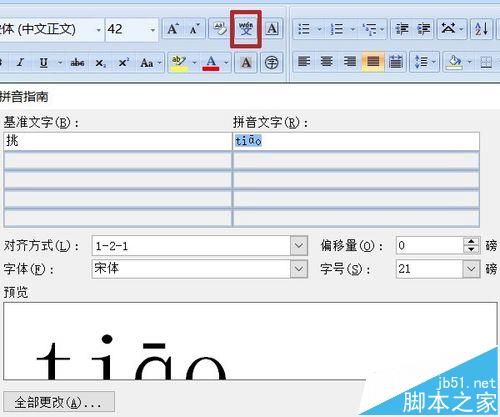The height and width of the screenshot is (417, 500).
Task: Click pinyin text field containing tiāo
Action: coord(356,141)
